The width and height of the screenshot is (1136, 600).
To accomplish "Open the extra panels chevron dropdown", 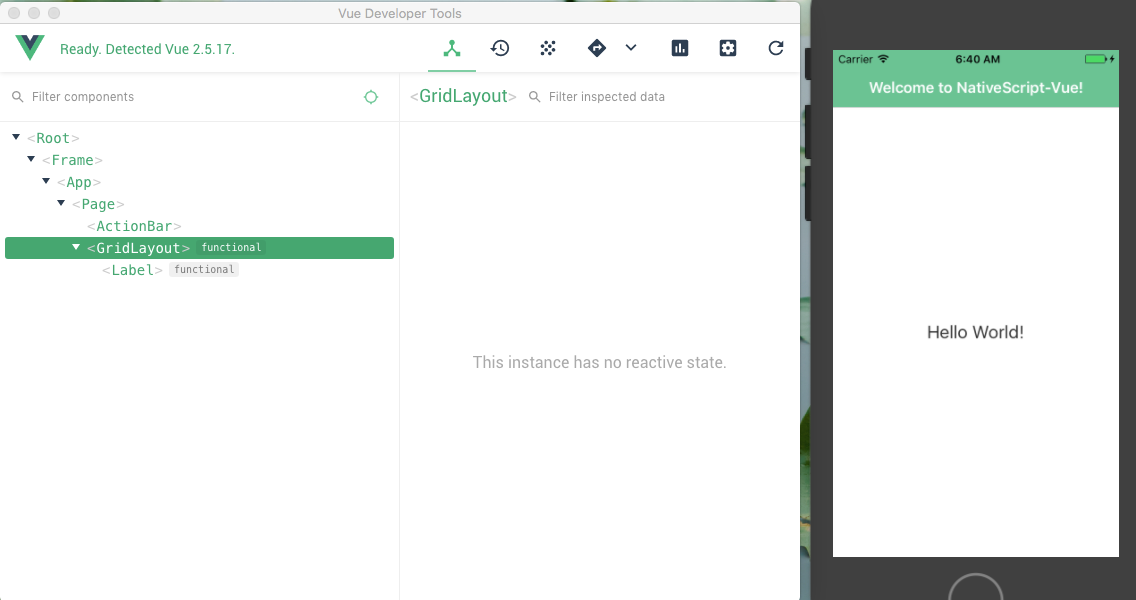I will pos(630,47).
